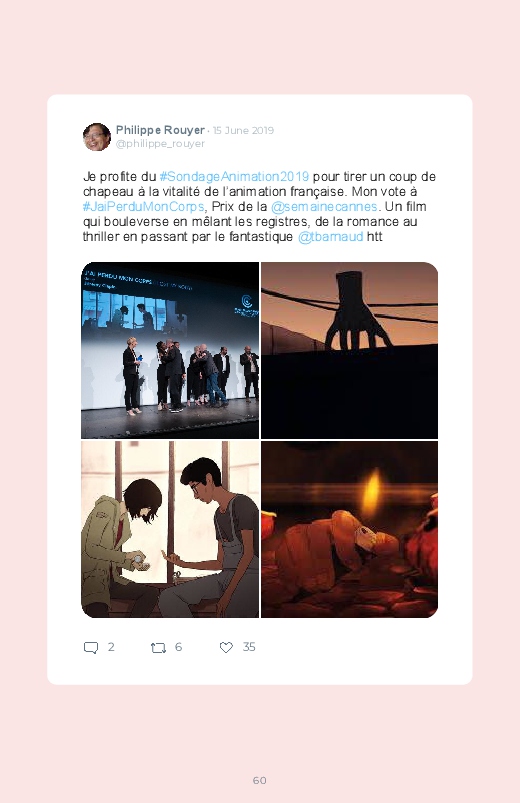Open the stage ceremony photo
The image size is (520, 803).
click(x=170, y=350)
